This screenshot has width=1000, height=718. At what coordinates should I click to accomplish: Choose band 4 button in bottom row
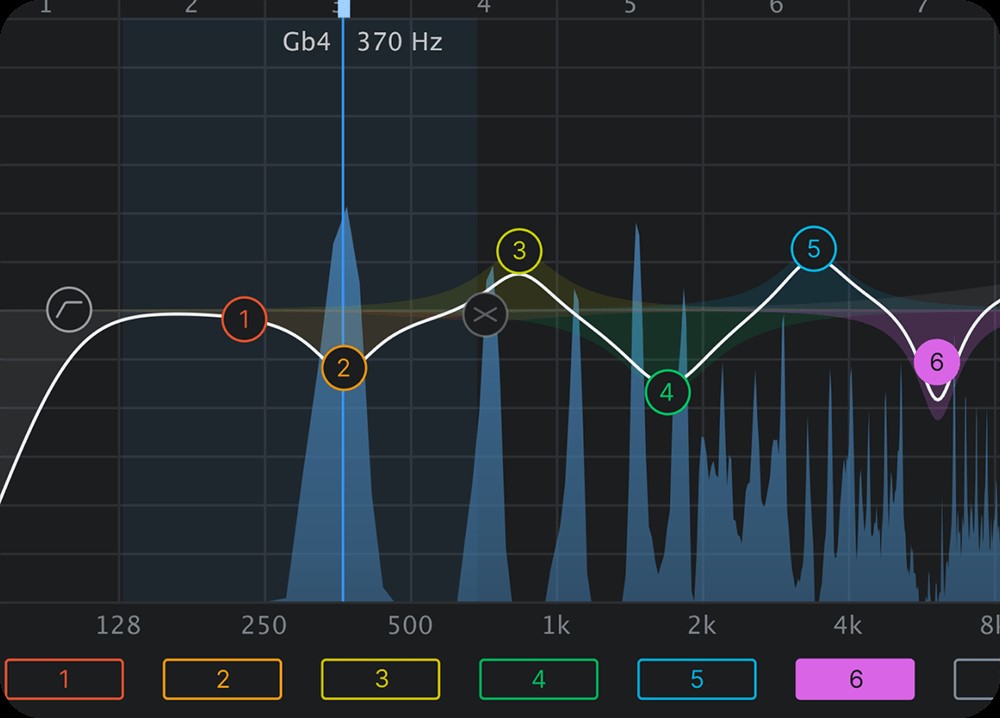click(x=539, y=679)
